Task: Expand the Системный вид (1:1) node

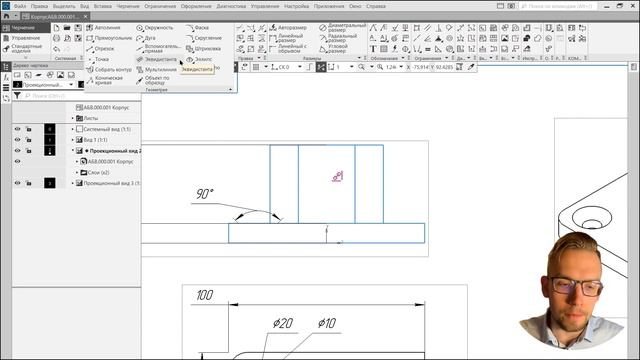Action: pos(73,129)
